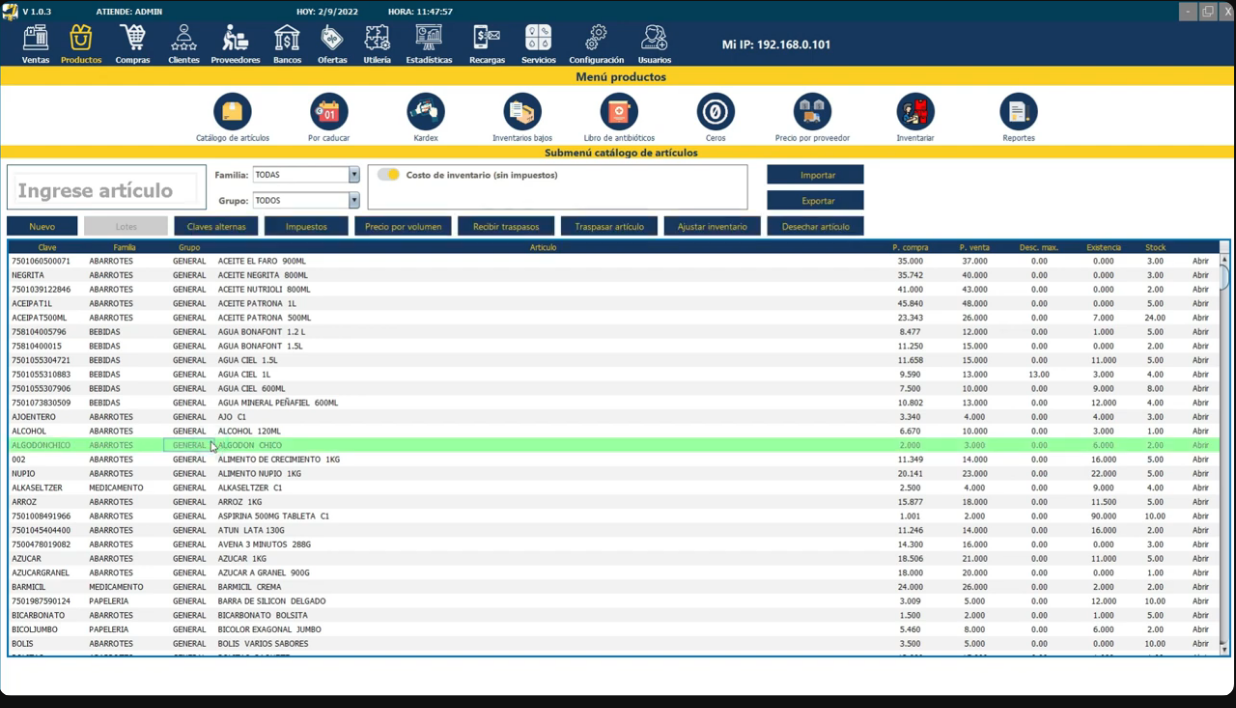Viewport: 1236px width, 708px height.
Task: Go to Ventas in top menu
Action: click(x=36, y=44)
